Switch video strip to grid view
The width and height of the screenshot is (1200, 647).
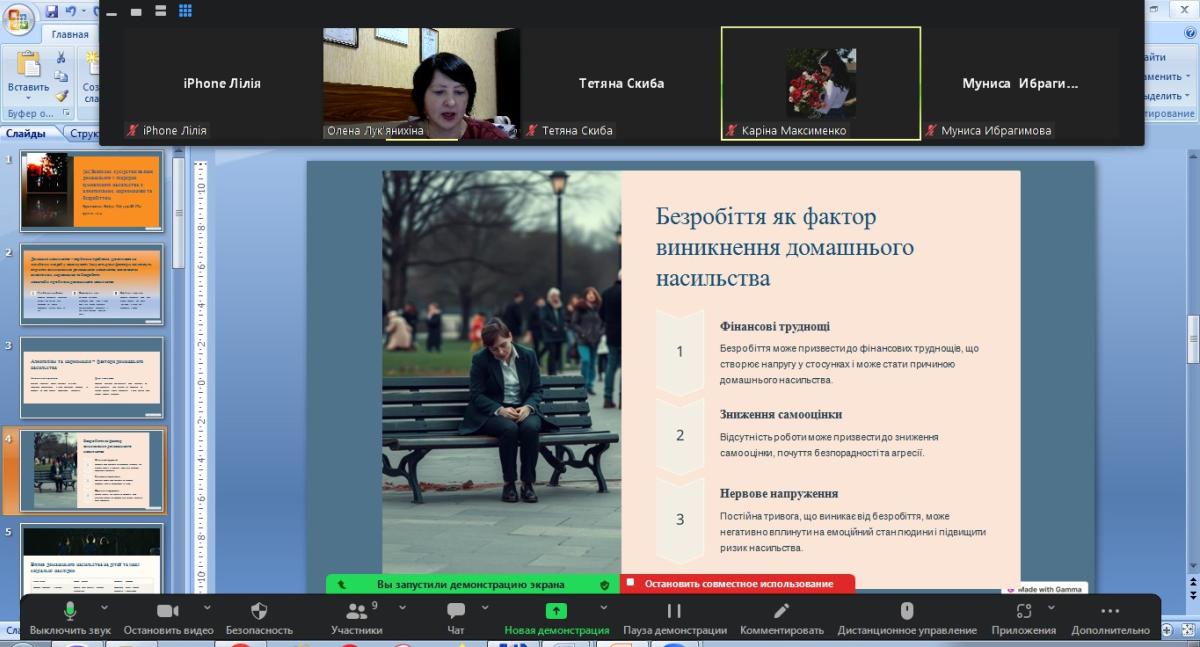[x=185, y=11]
